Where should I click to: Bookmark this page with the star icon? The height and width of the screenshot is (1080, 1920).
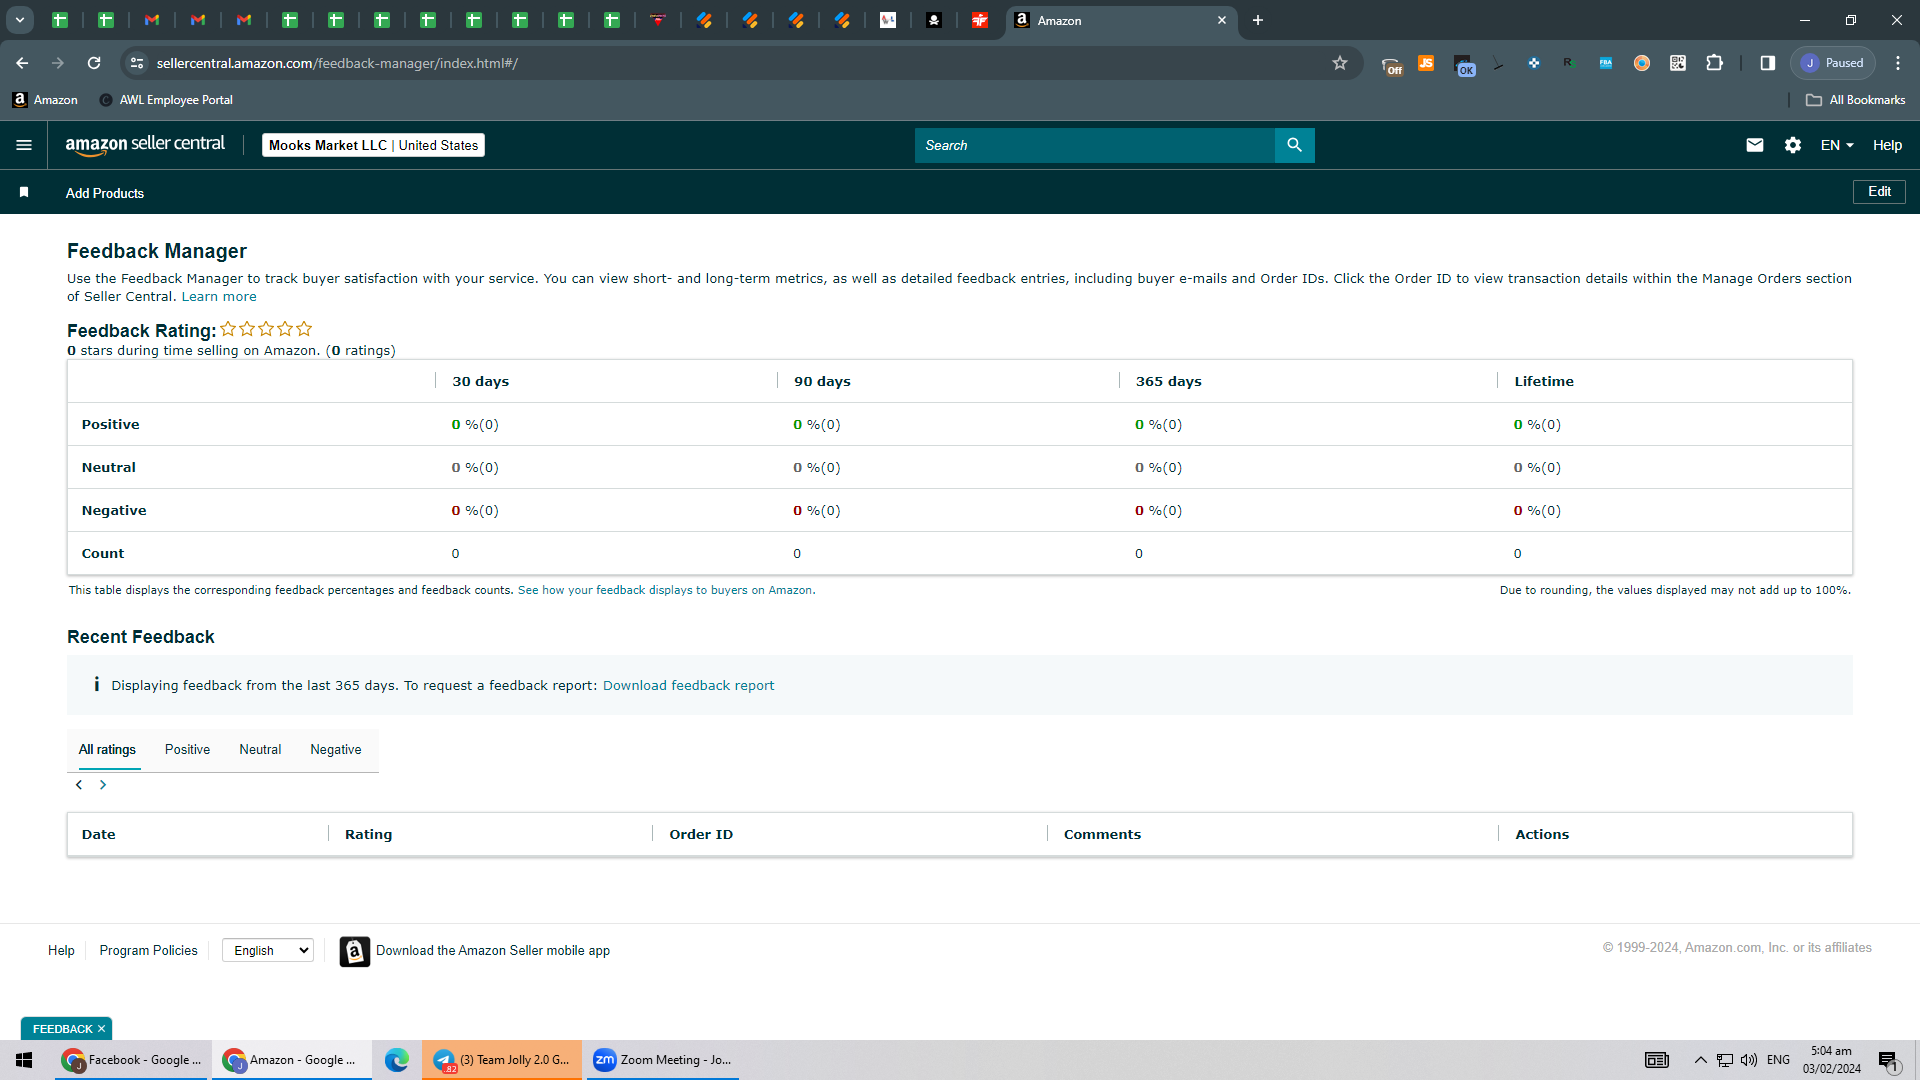pos(1340,63)
